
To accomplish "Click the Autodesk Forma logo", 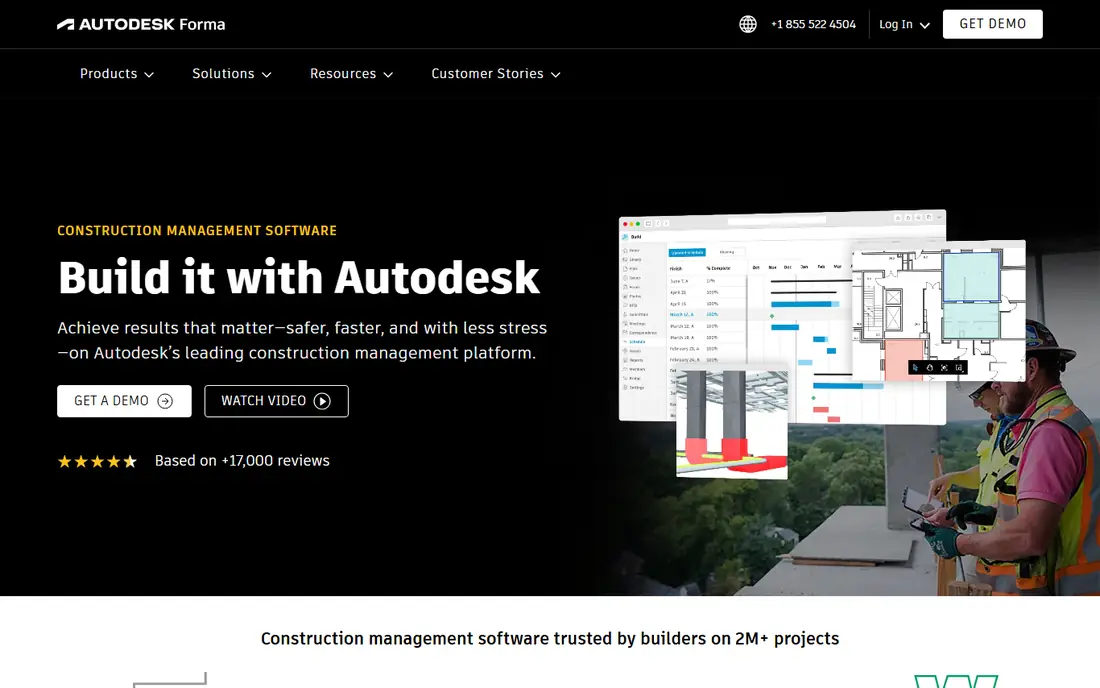I will 141,25.
